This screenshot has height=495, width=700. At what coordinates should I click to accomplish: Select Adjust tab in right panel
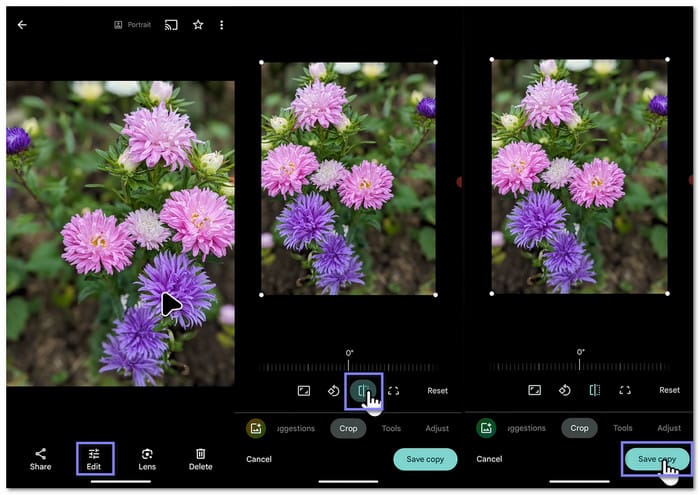pyautogui.click(x=669, y=428)
